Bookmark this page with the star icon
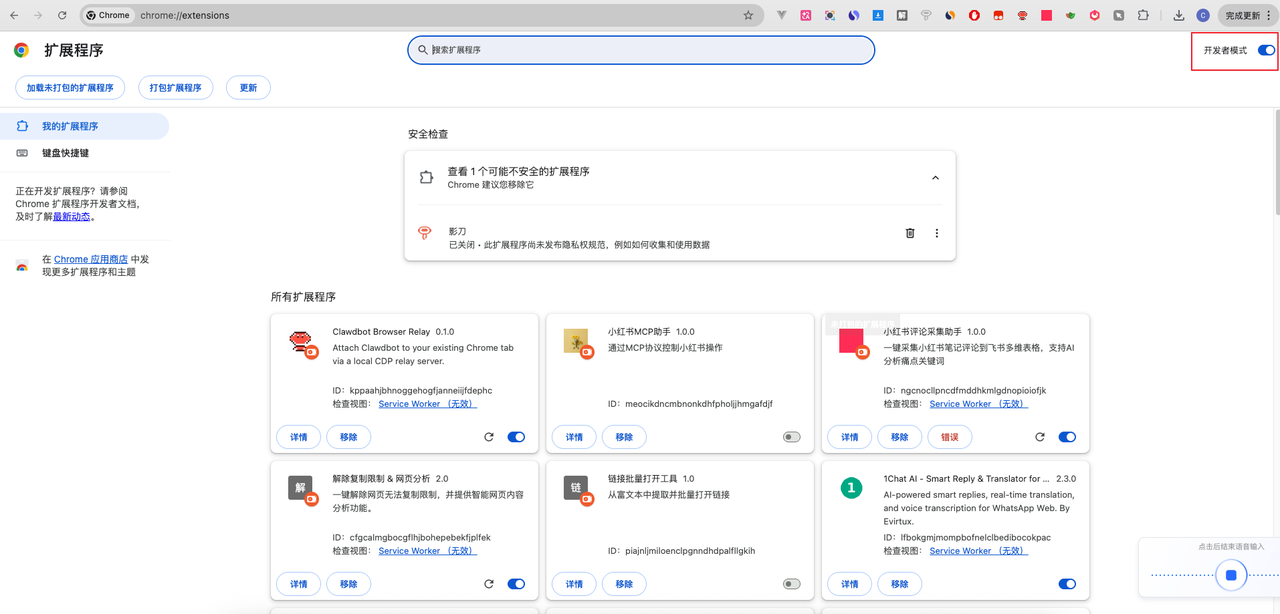 click(748, 15)
